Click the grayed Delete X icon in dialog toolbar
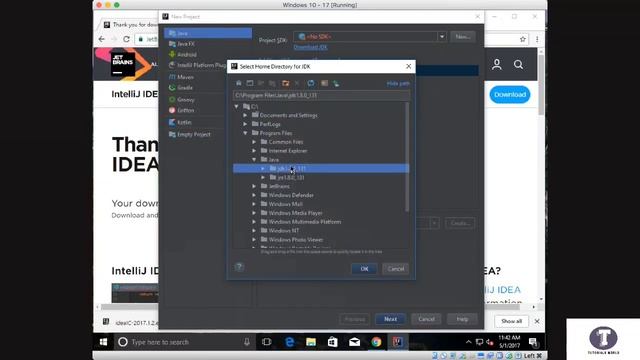Viewport: 640px width, 360px height. (297, 83)
